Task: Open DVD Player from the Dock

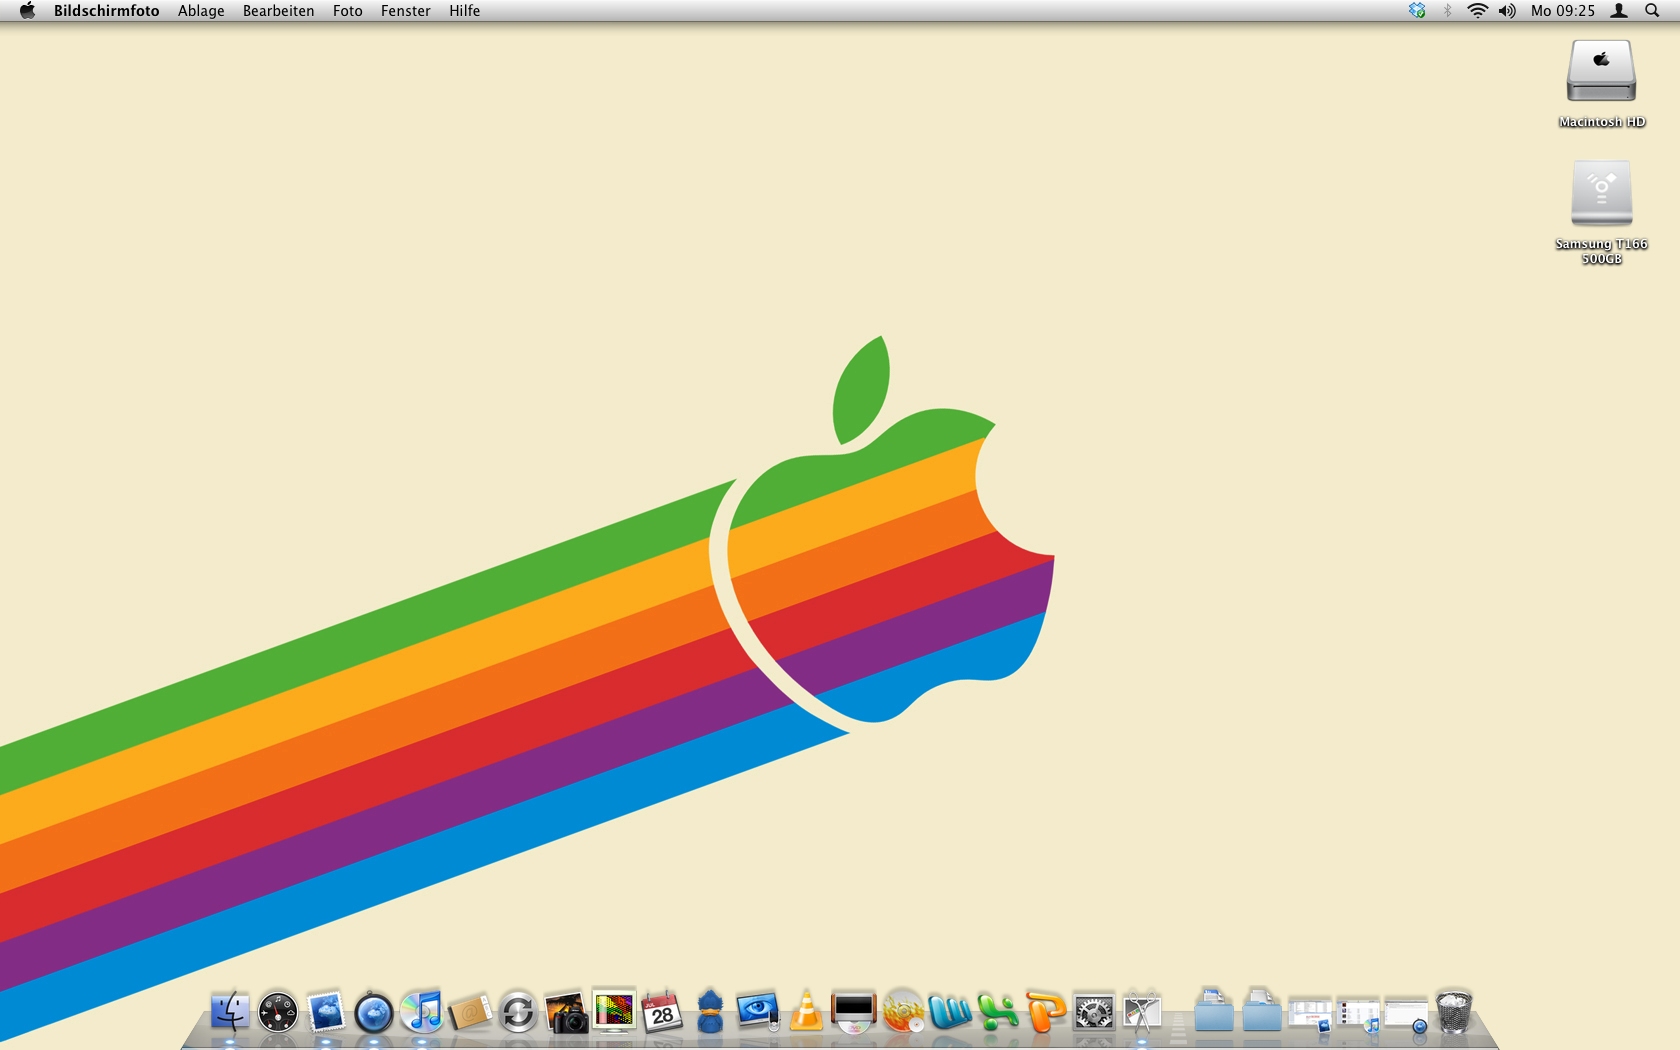Action: pyautogui.click(x=854, y=1012)
